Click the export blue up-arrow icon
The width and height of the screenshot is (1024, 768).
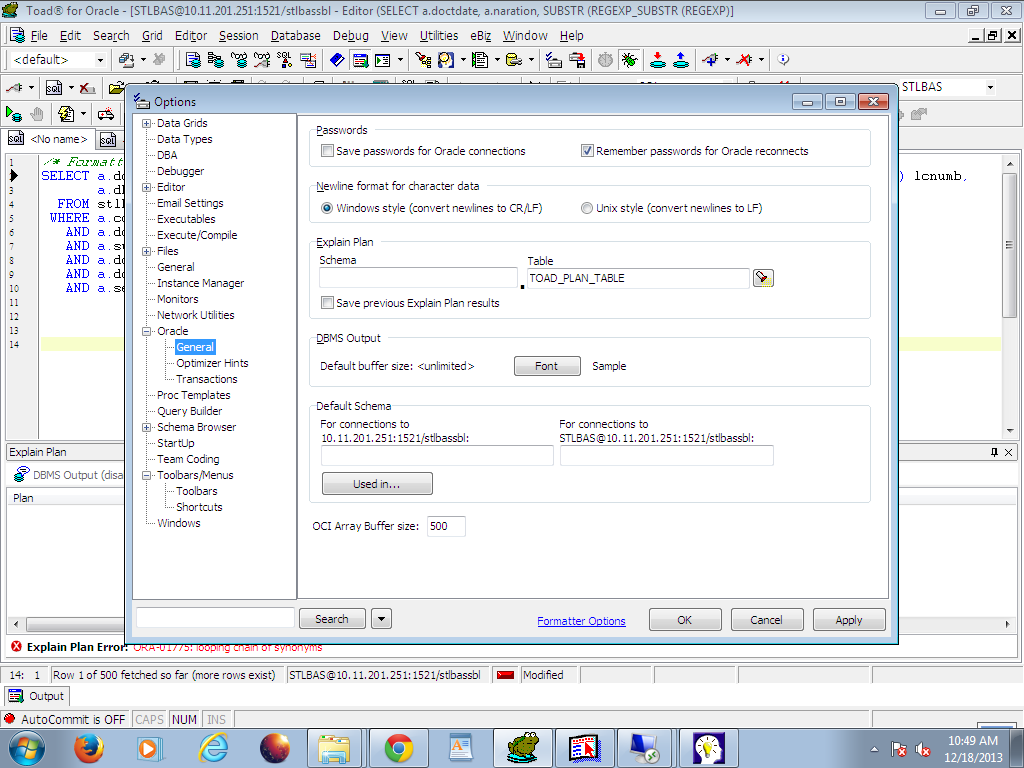tap(680, 60)
